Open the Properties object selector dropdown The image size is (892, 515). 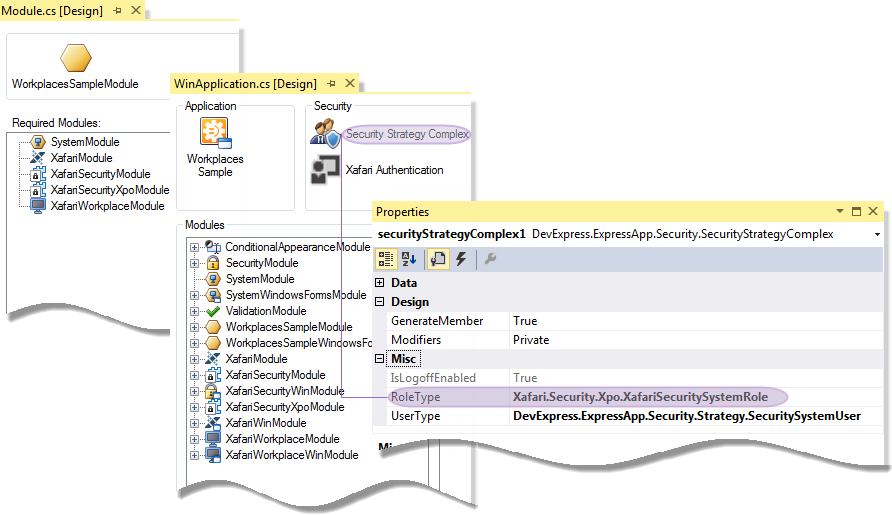(877, 234)
